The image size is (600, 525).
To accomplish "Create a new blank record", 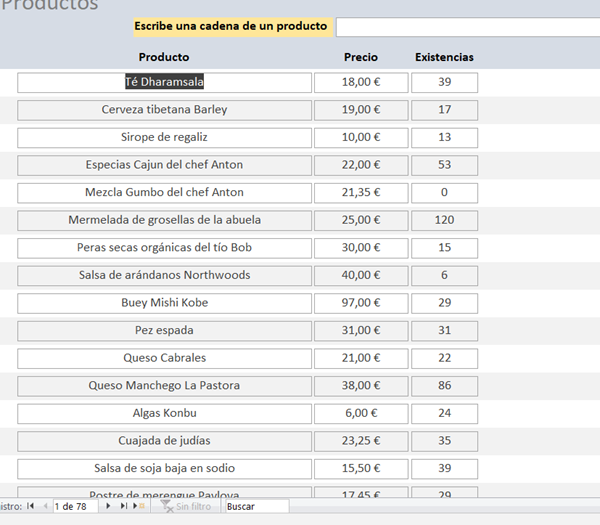I will tap(138, 507).
